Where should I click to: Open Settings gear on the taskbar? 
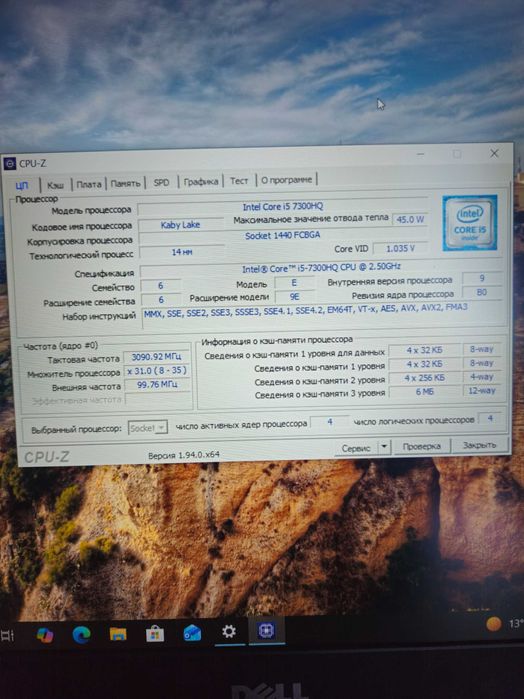pyautogui.click(x=229, y=632)
